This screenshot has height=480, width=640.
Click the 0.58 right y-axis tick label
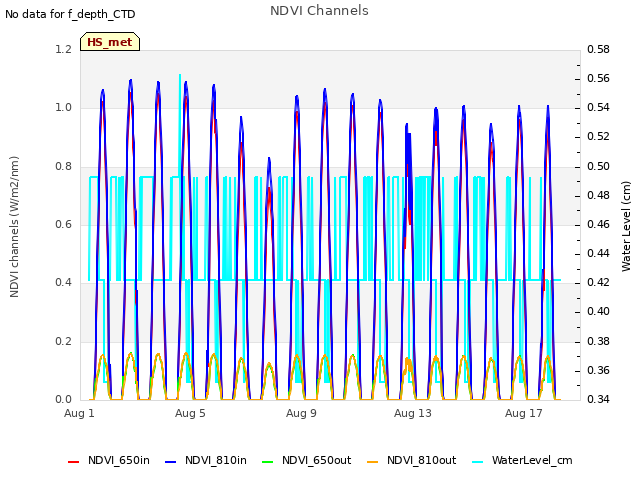pyautogui.click(x=598, y=49)
